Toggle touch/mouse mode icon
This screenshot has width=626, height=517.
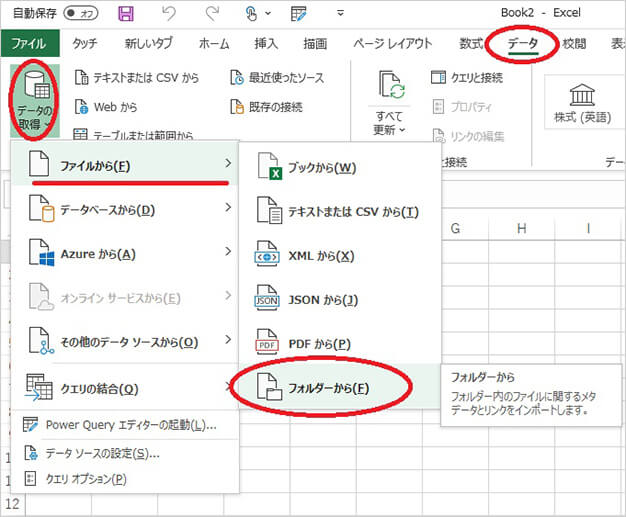(251, 14)
